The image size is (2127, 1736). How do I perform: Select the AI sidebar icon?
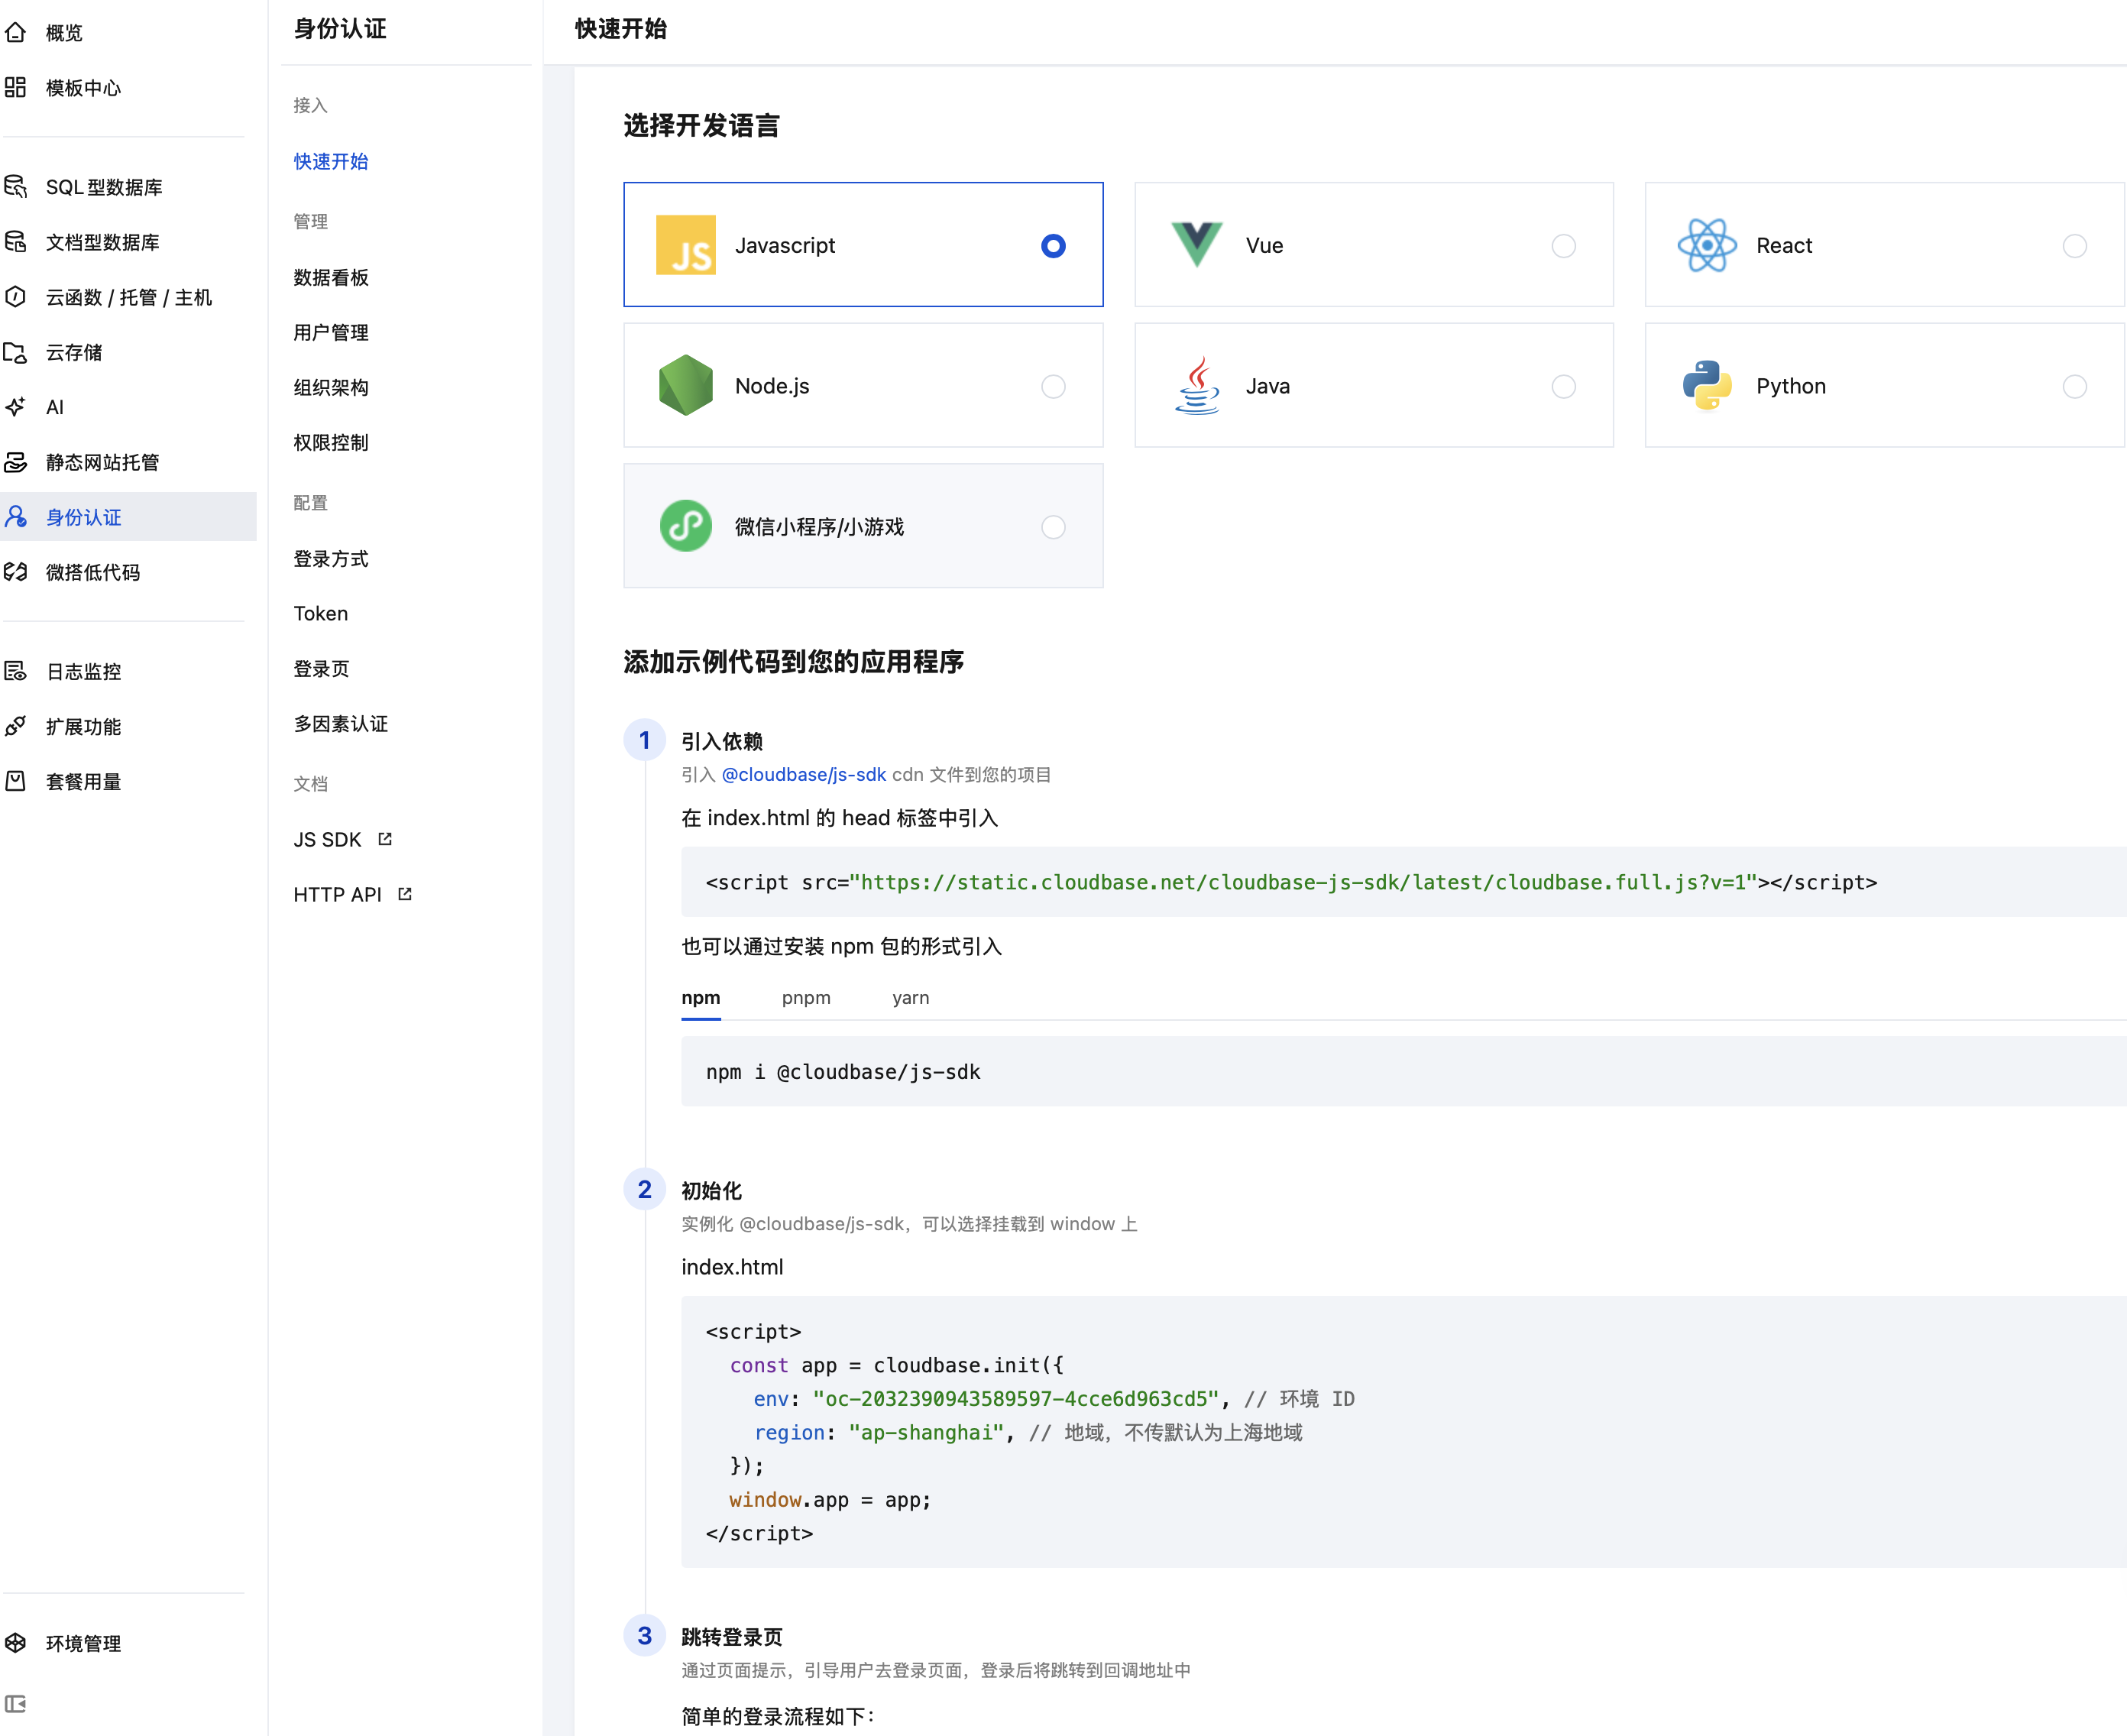16,407
